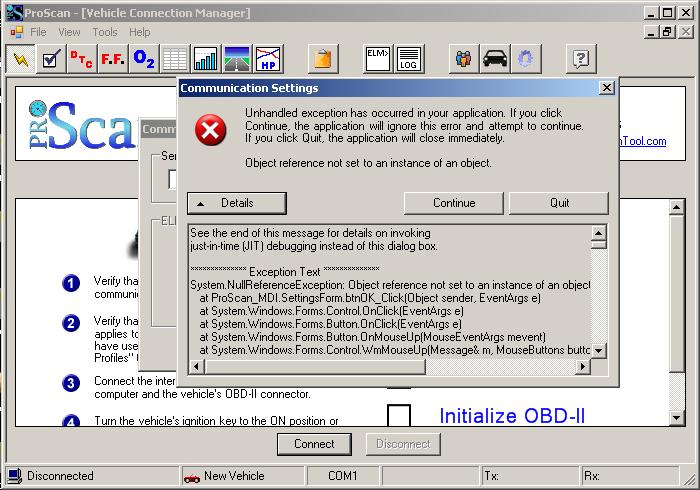The width and height of the screenshot is (700, 490).
Task: Click the readiness checkmark toolbar icon
Action: pyautogui.click(x=51, y=60)
